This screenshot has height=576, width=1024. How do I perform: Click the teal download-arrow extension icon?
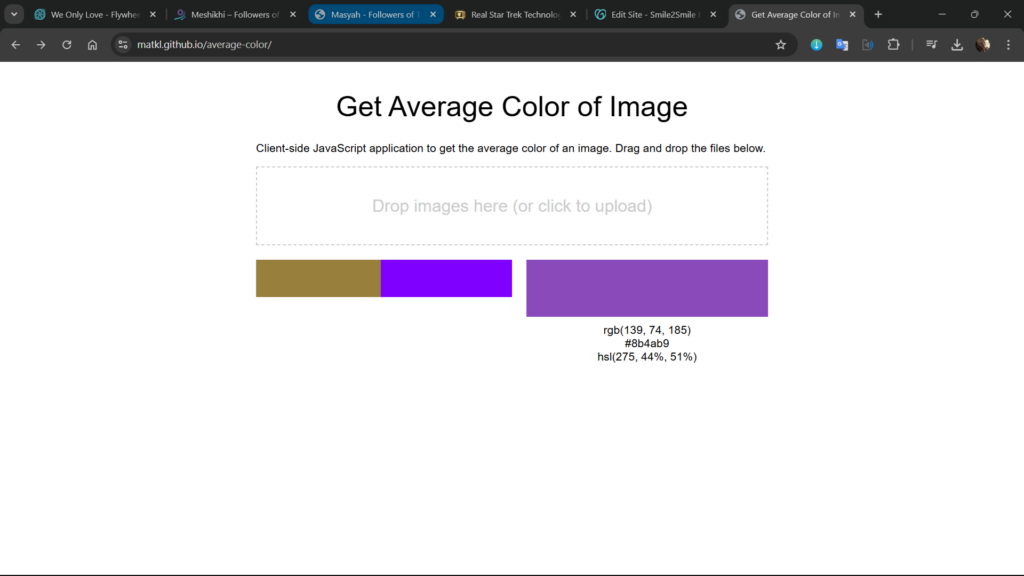click(x=816, y=45)
